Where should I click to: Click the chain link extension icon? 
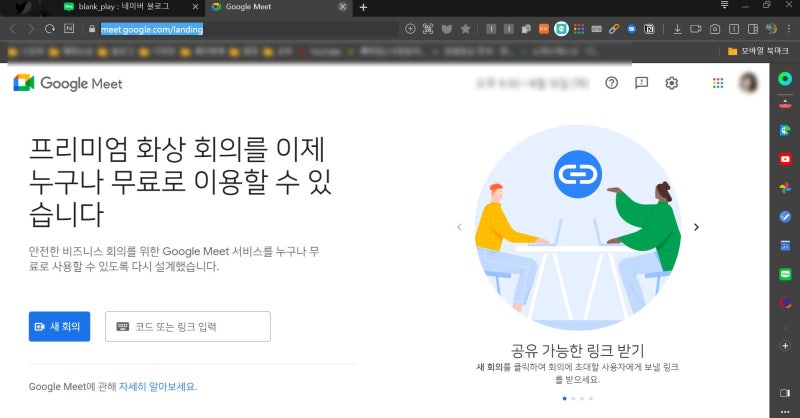point(614,29)
